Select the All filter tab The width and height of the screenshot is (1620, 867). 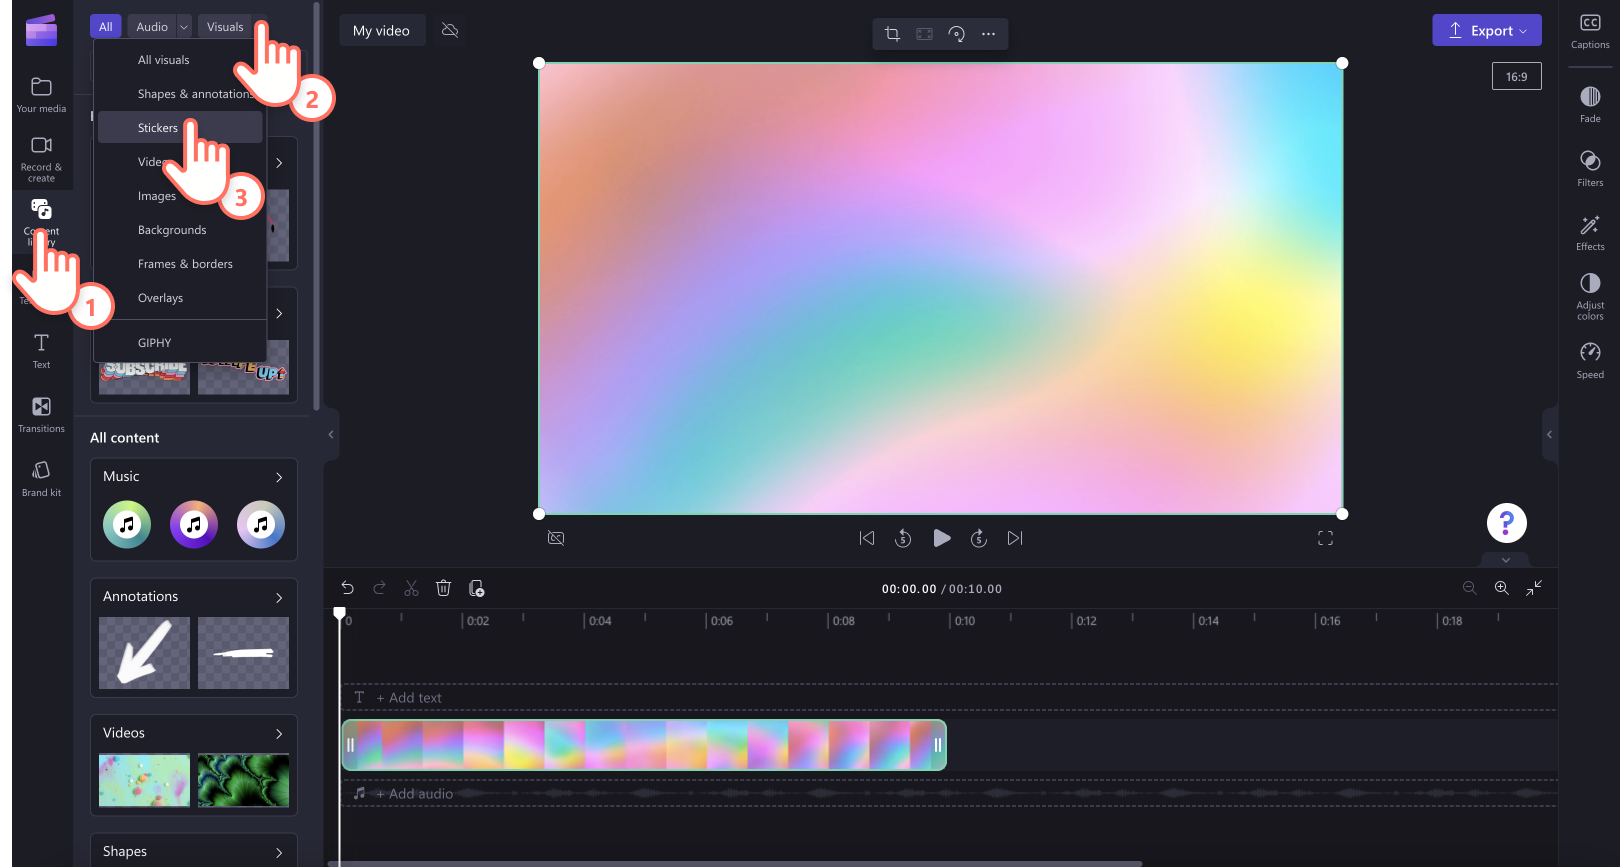click(x=105, y=27)
